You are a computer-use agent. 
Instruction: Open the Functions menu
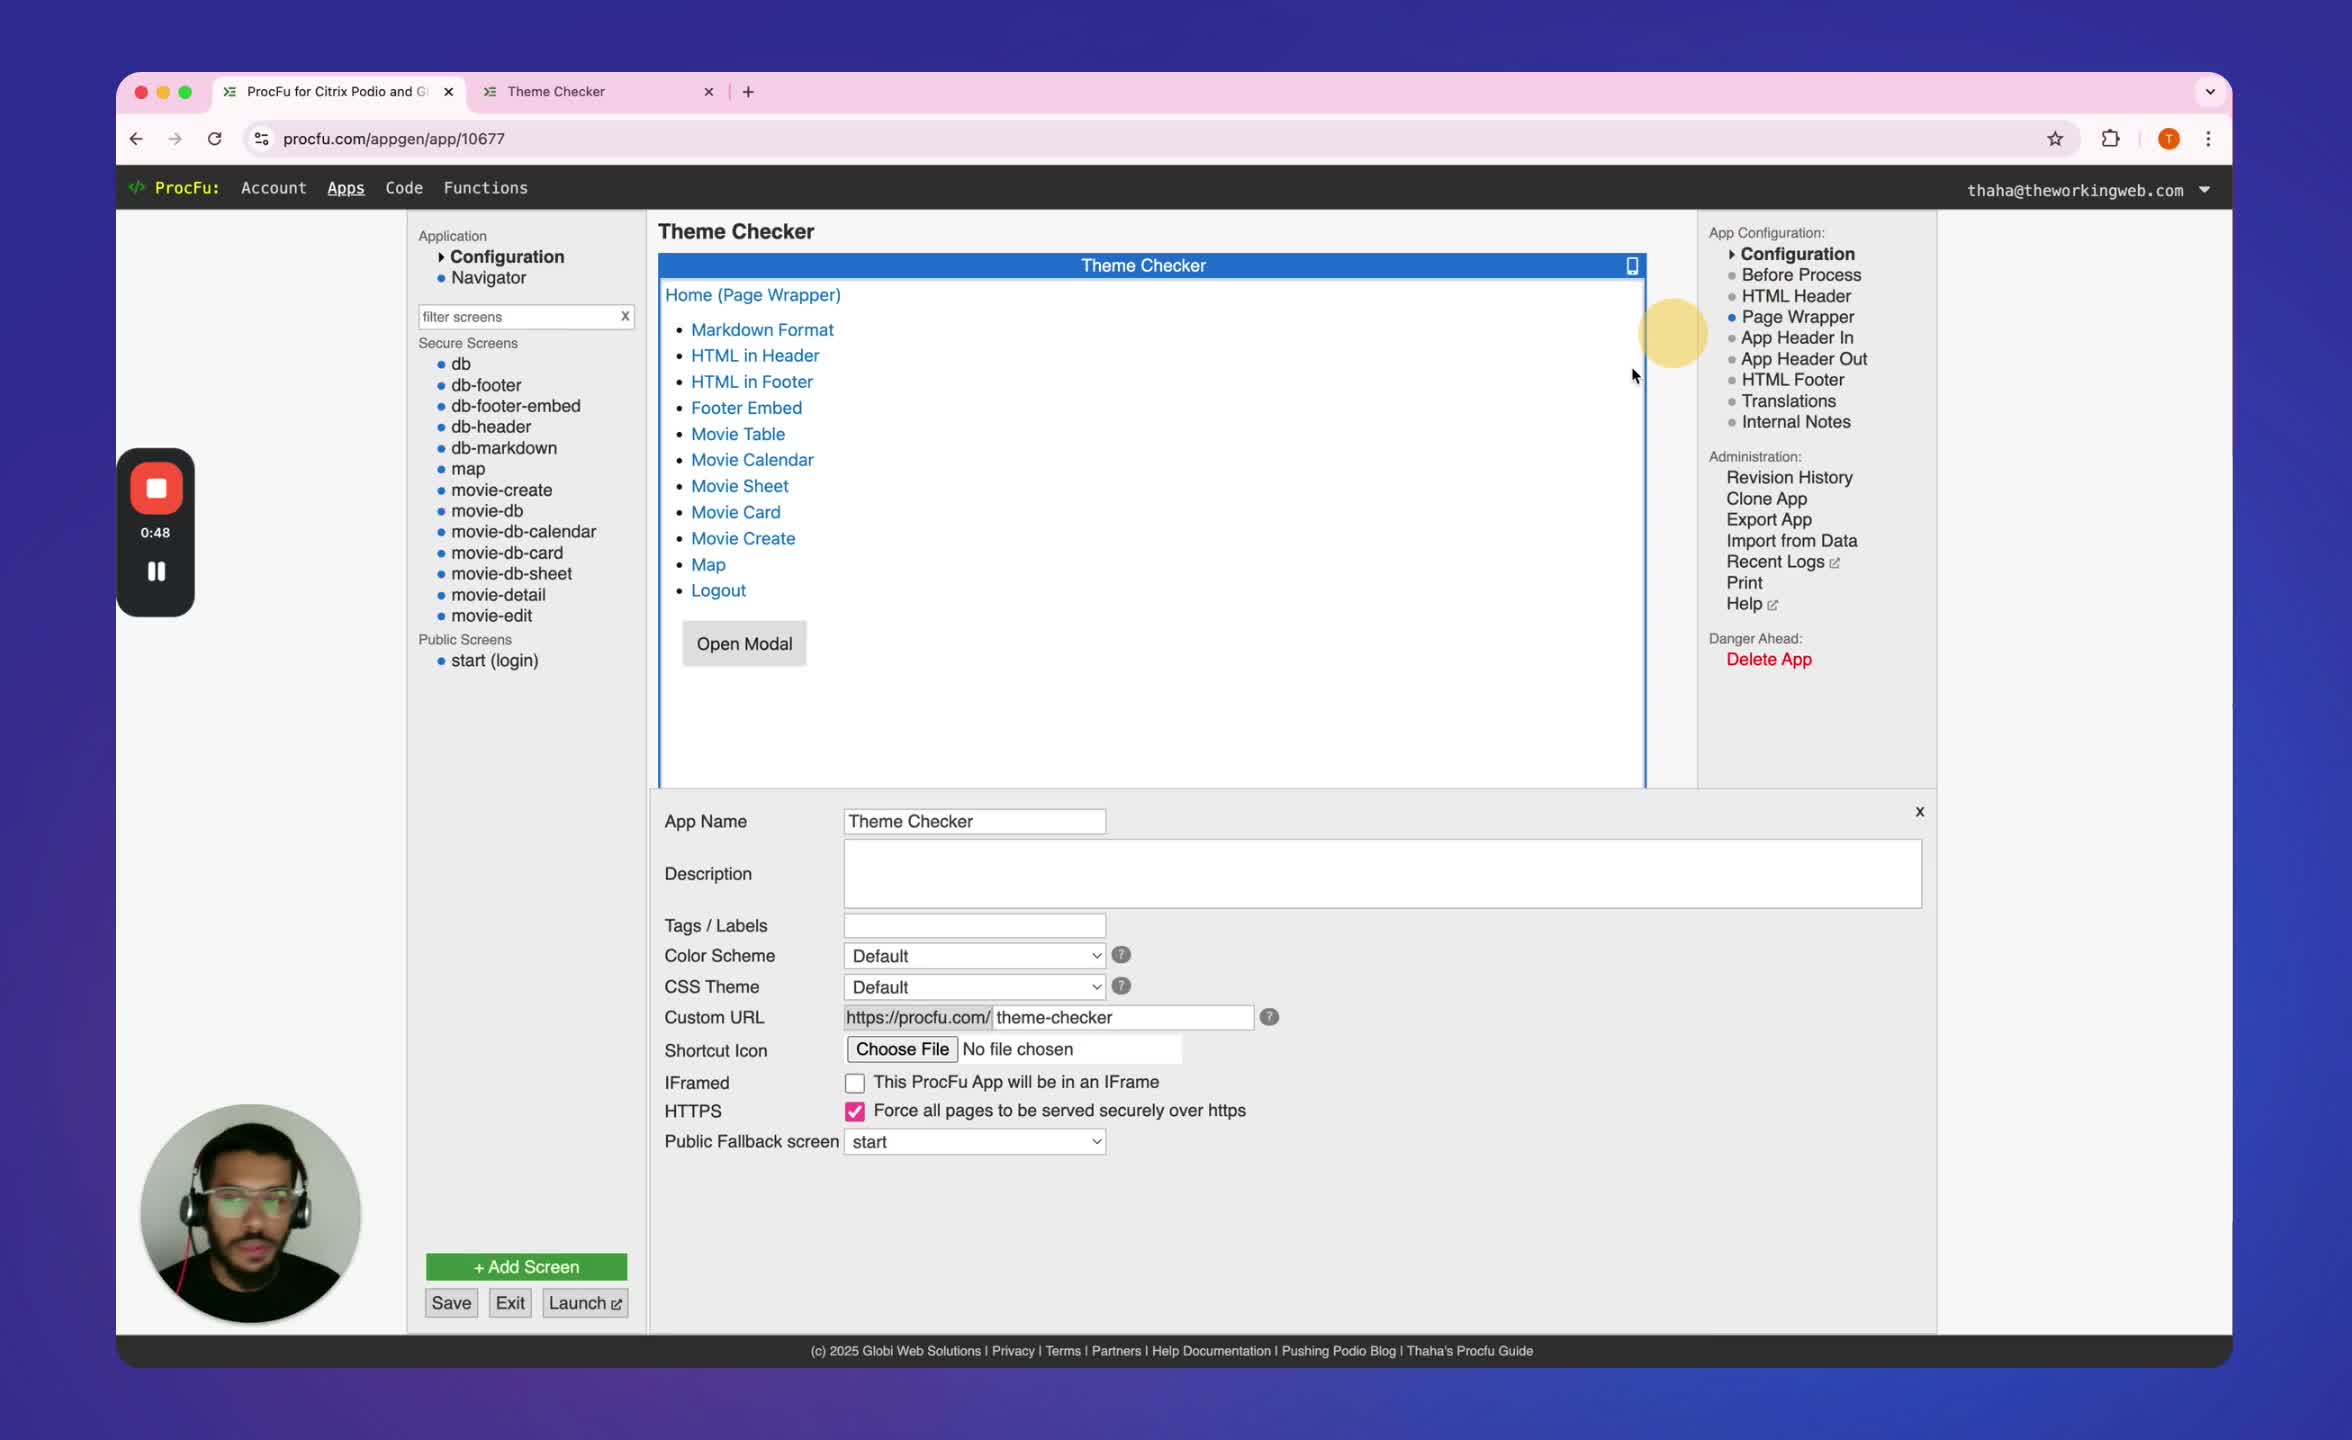pyautogui.click(x=485, y=188)
